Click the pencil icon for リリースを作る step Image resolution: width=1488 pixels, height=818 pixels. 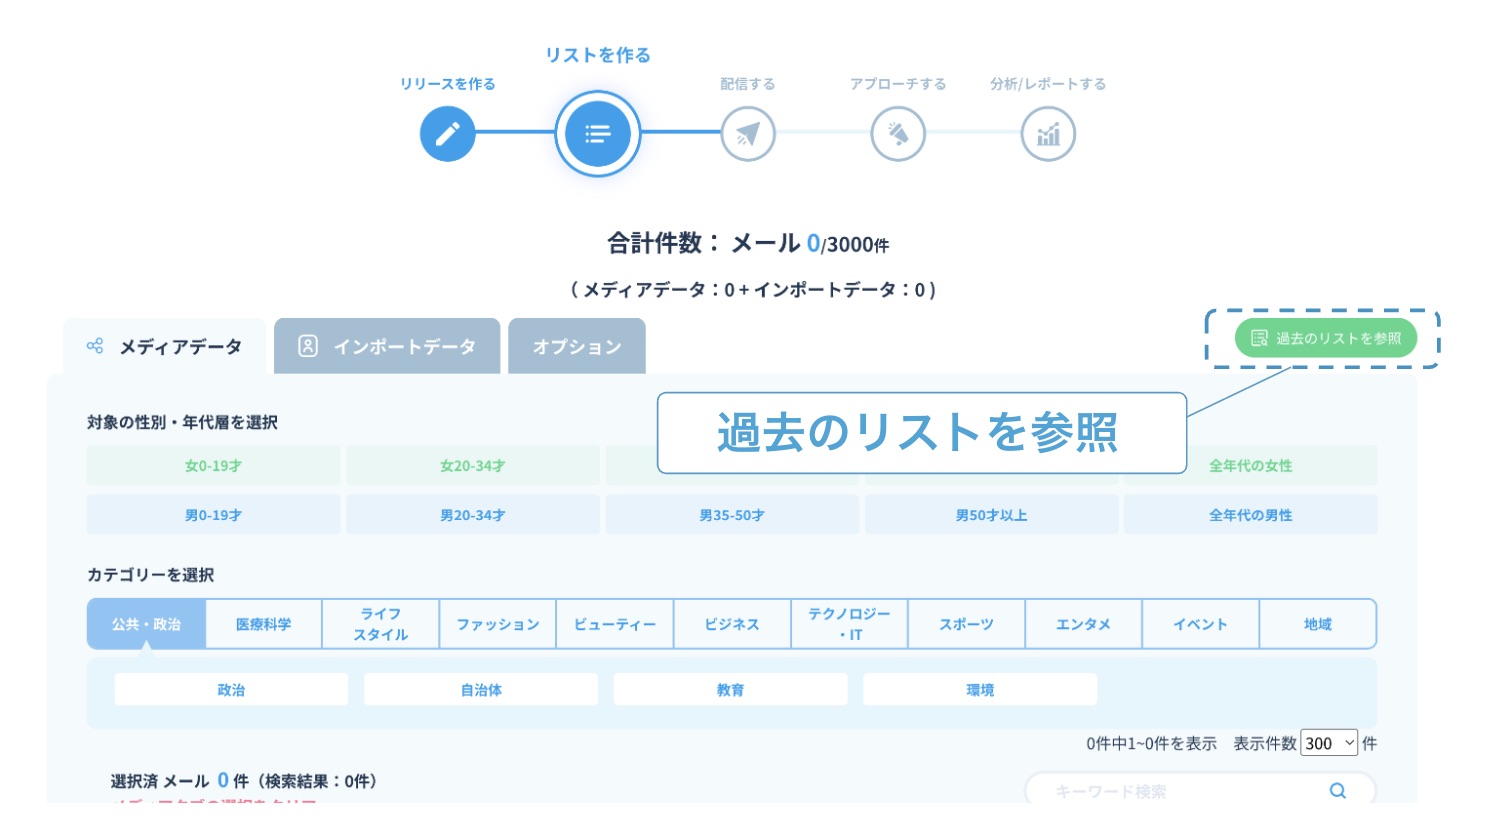447,134
